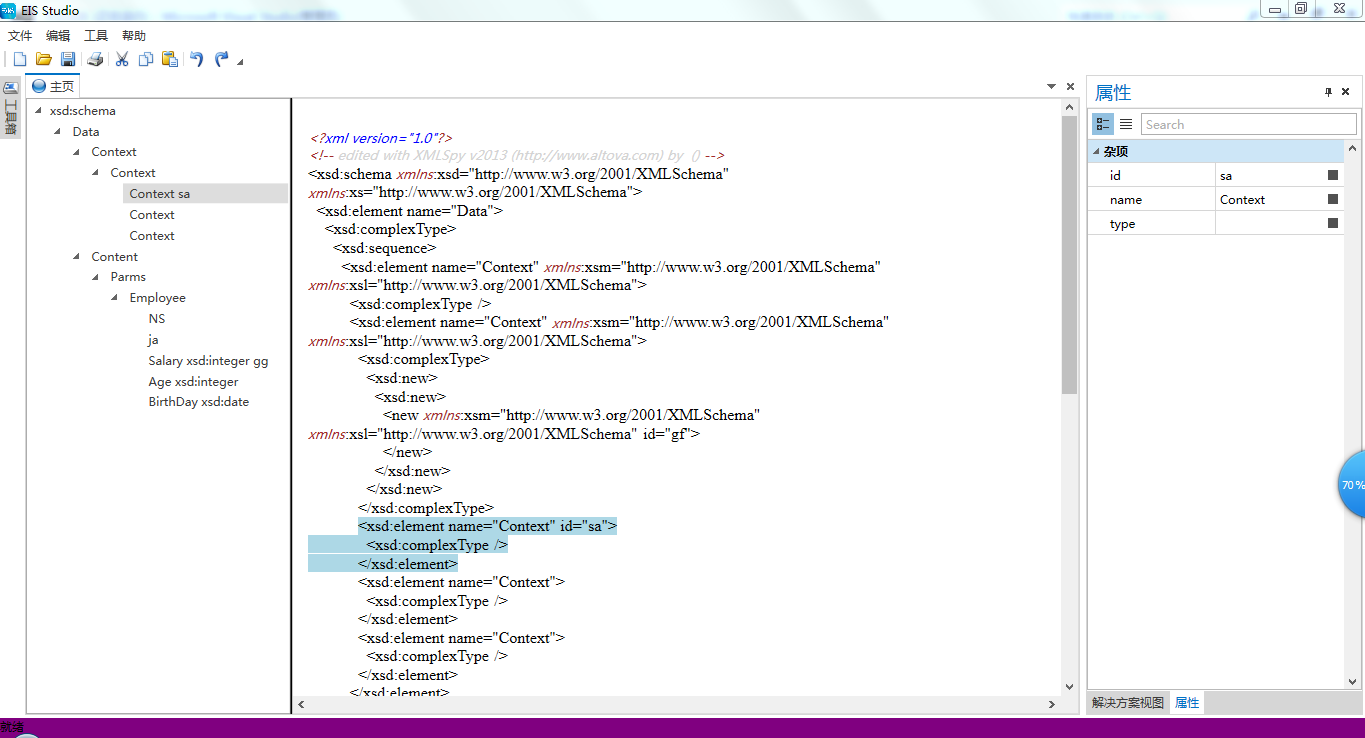The image size is (1365, 738).
Task: Click the Print toolbar icon
Action: click(95, 59)
